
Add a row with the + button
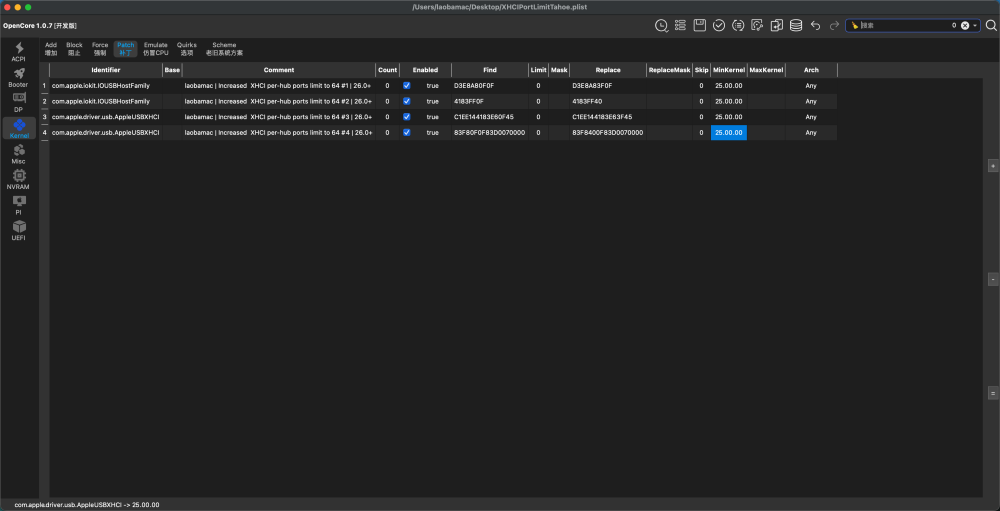992,166
